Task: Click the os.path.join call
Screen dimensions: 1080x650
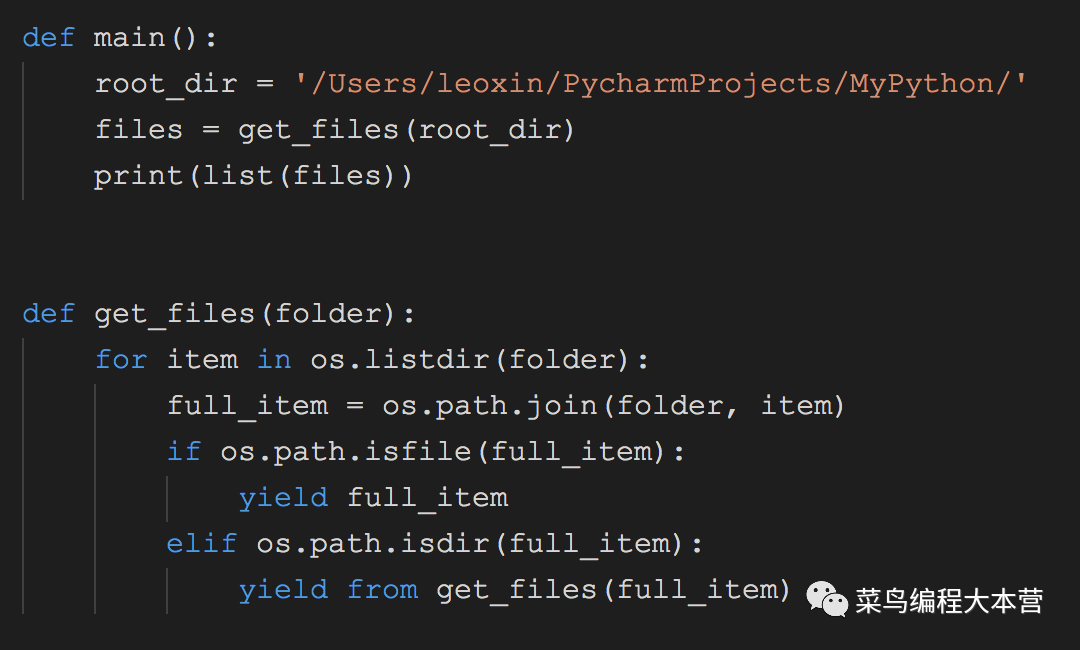Action: (614, 406)
